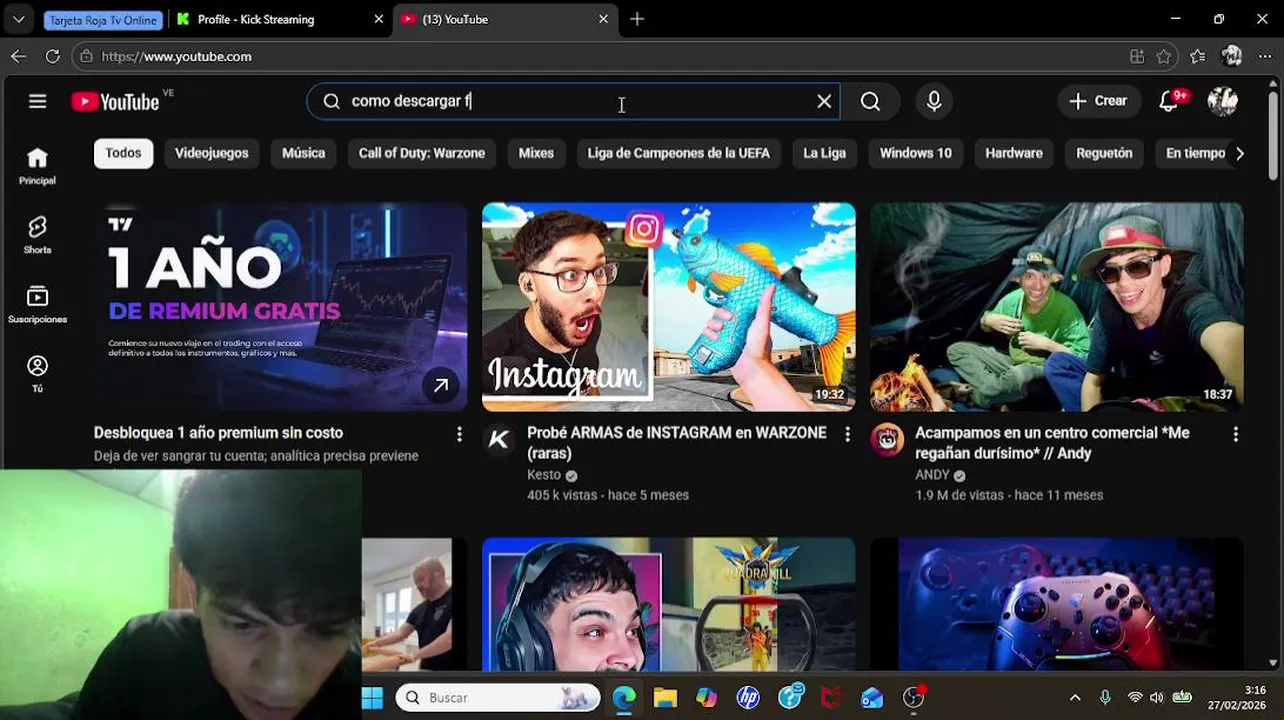Image resolution: width=1284 pixels, height=720 pixels.
Task: Open File Explorer from the taskbar
Action: 665,698
